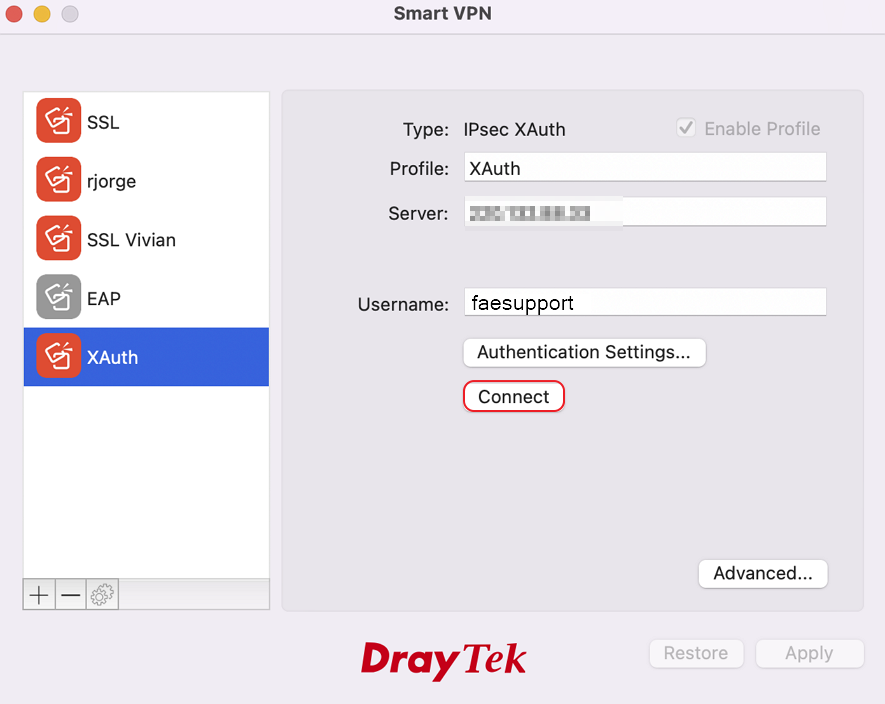
Task: Select the rjorge profile name in the list
Action: pos(111,182)
